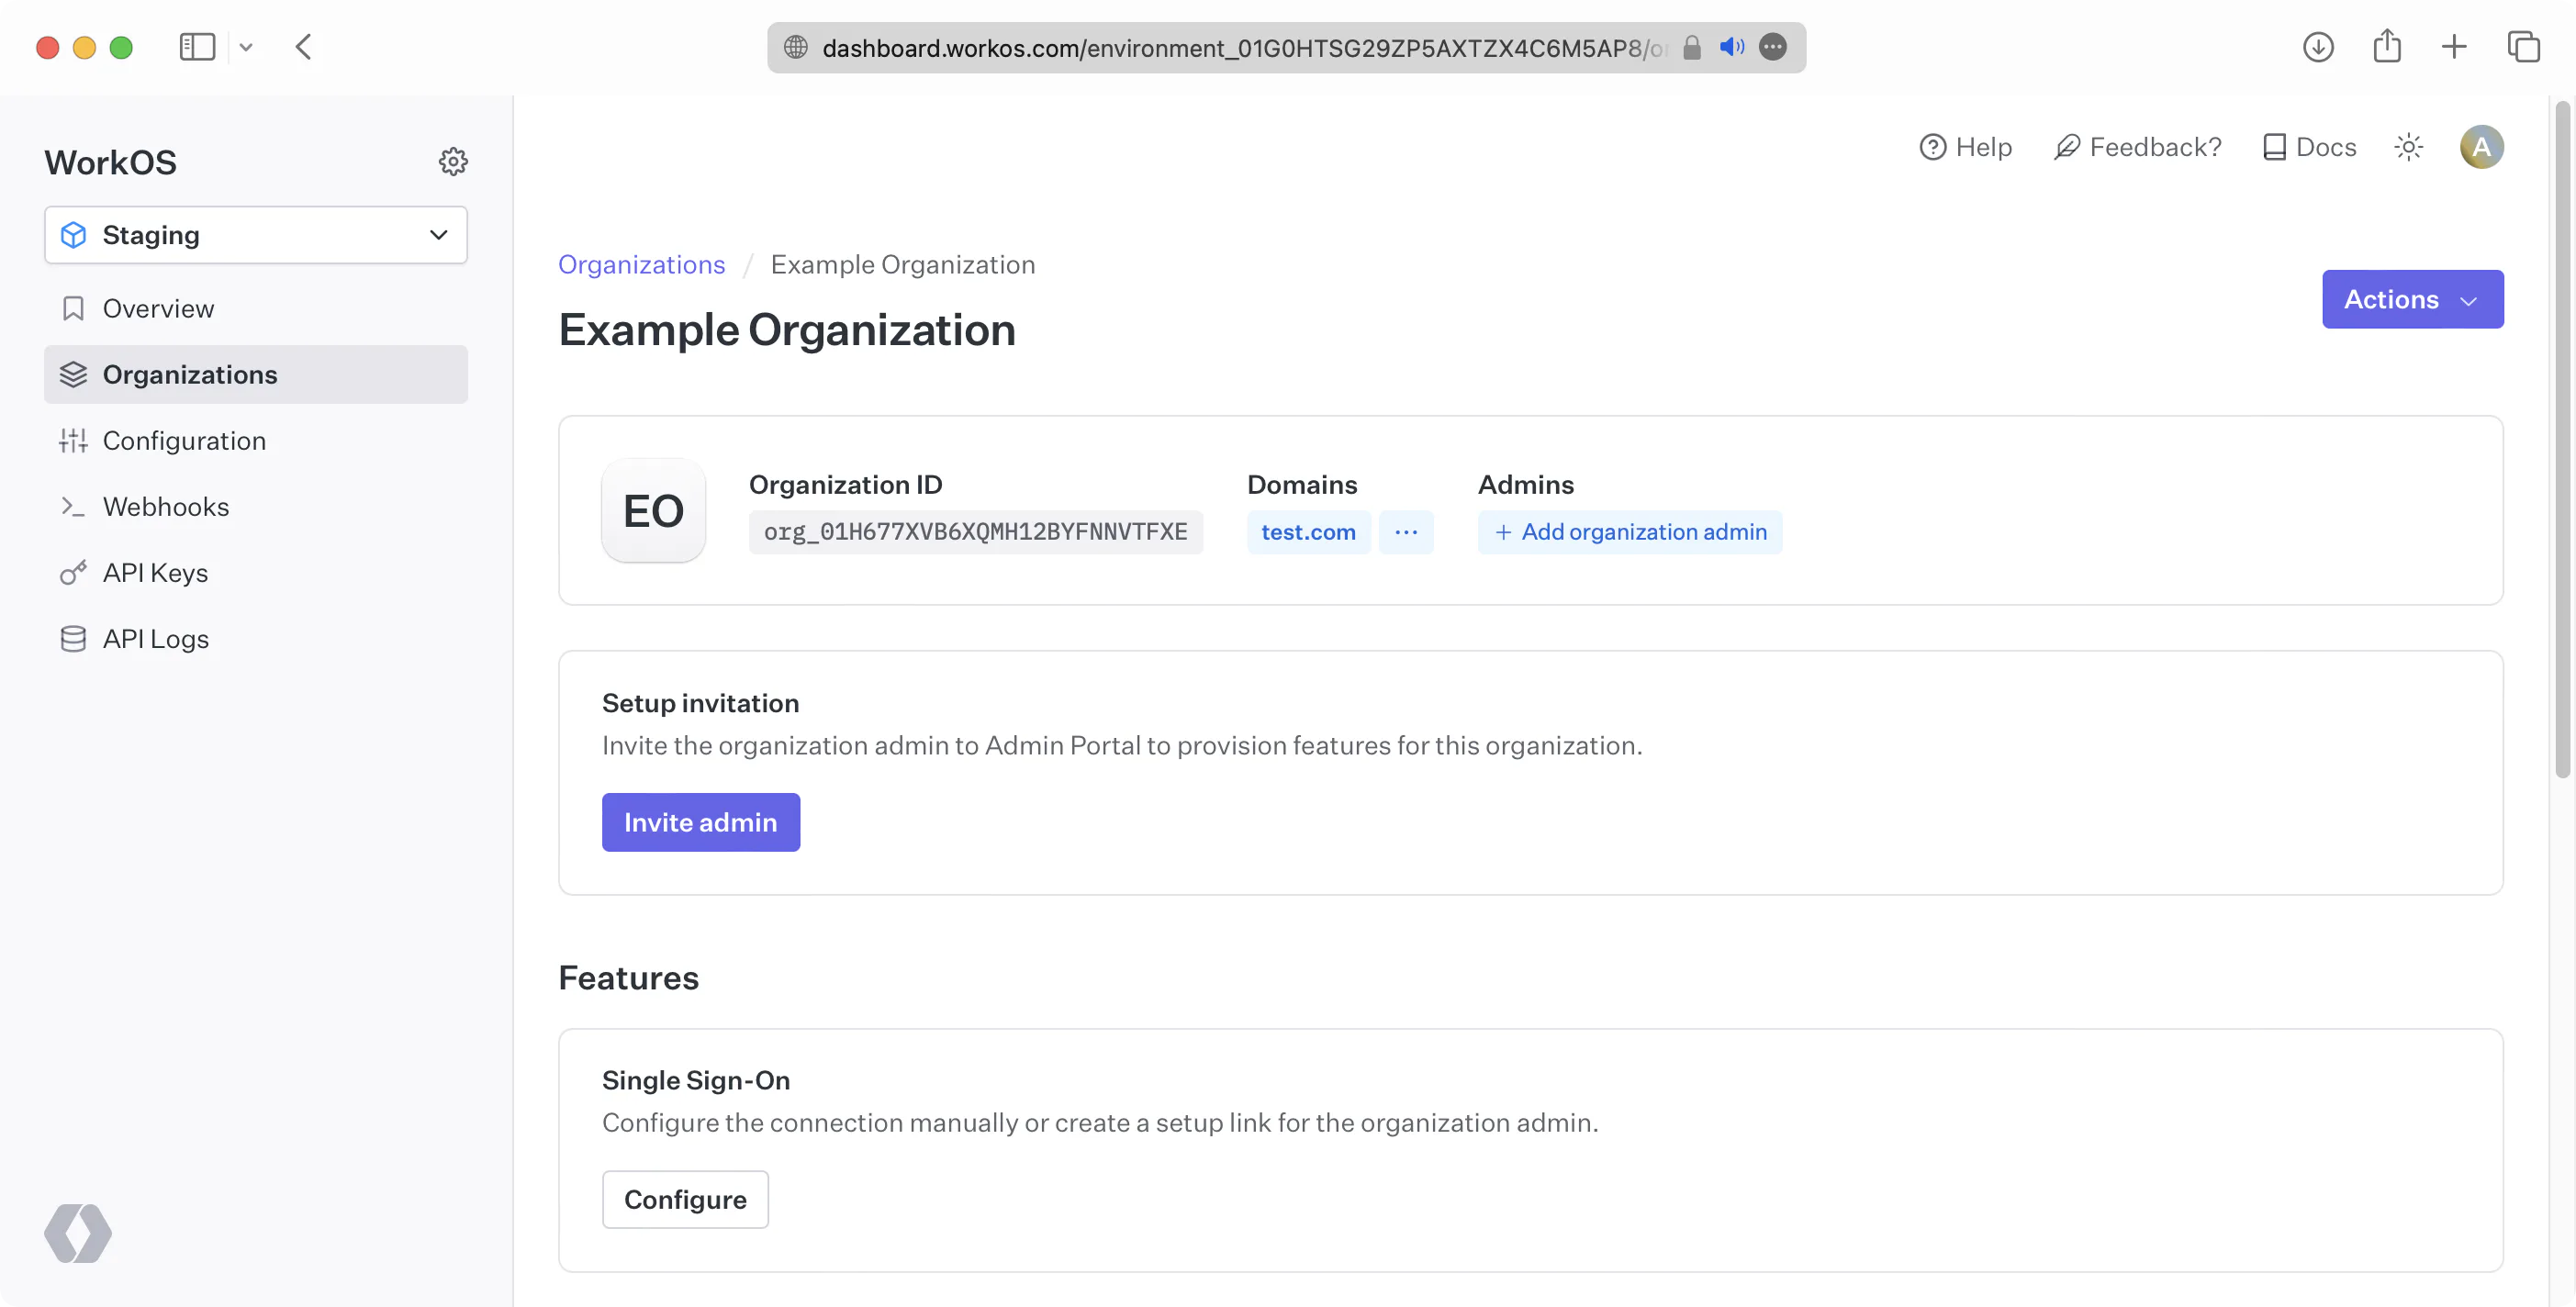Image resolution: width=2576 pixels, height=1307 pixels.
Task: Click the WorkOS logo at sidebar bottom
Action: [x=78, y=1232]
